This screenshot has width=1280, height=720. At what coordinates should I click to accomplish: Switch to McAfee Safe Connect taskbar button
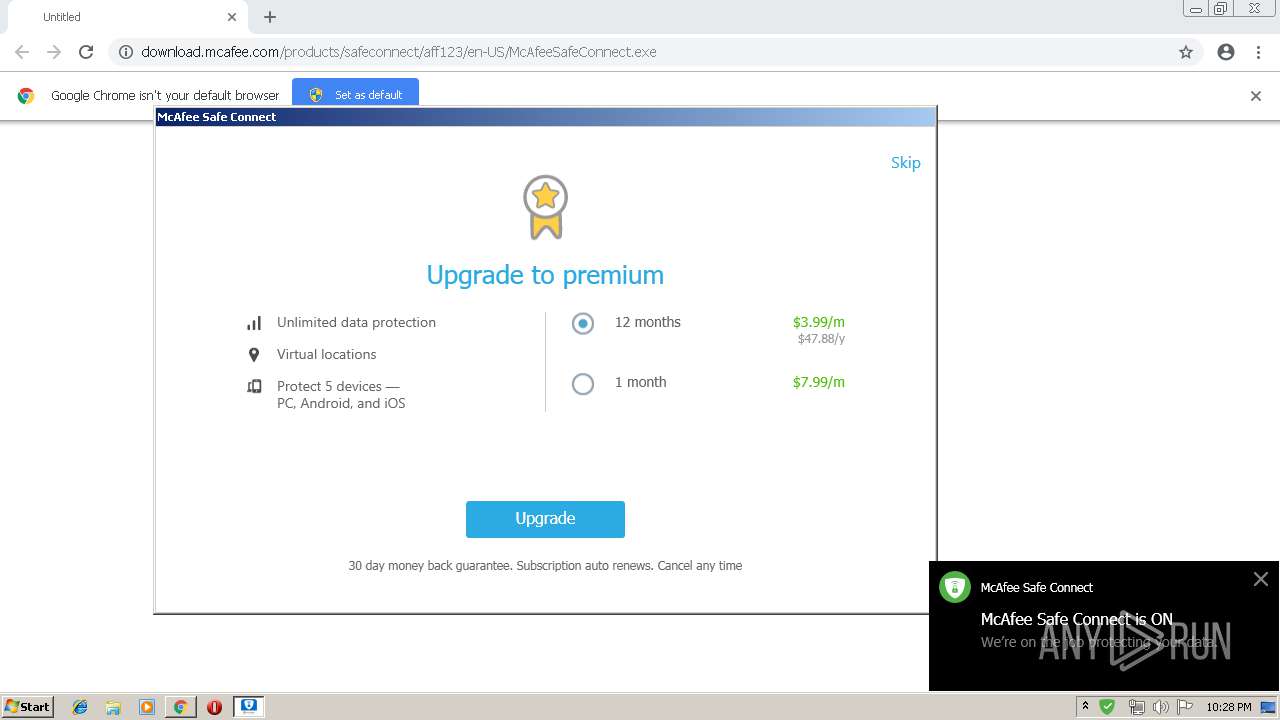[248, 706]
